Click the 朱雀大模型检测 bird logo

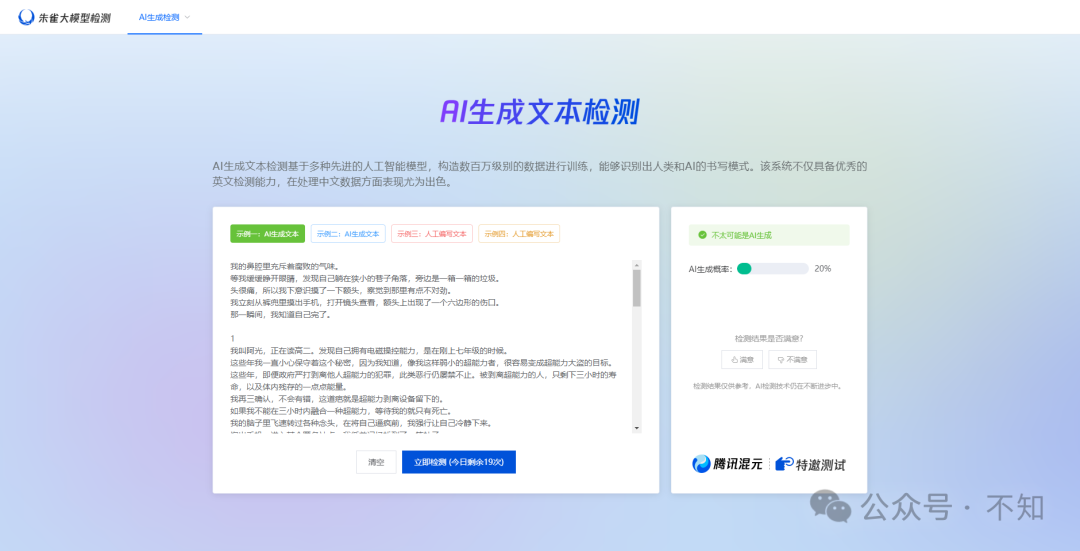pyautogui.click(x=27, y=17)
